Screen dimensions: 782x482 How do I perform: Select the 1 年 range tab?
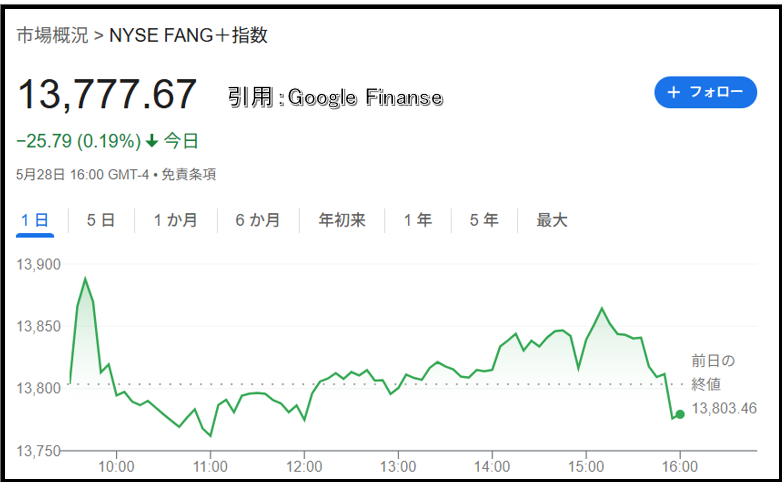tap(418, 220)
